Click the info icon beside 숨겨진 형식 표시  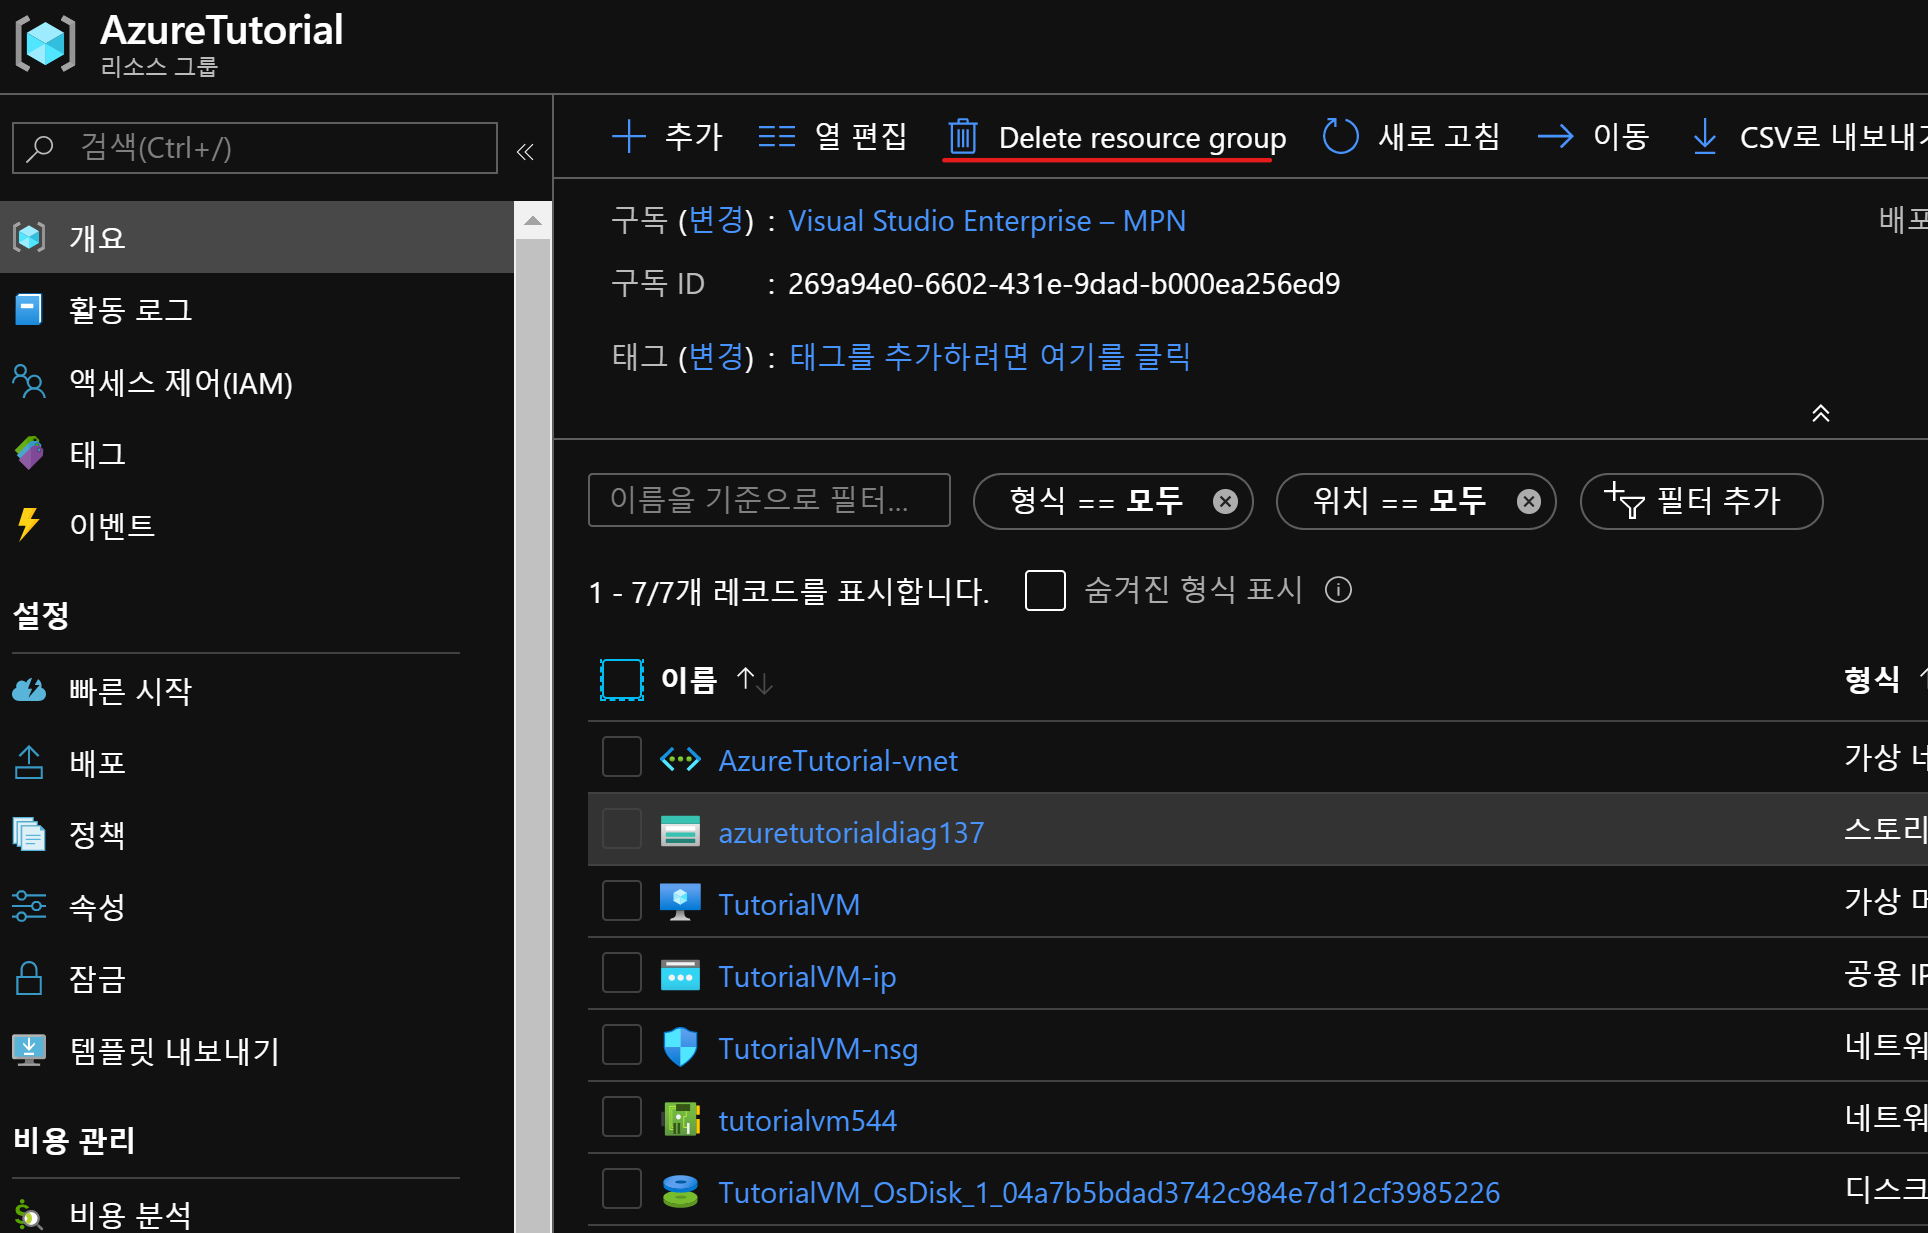(1338, 590)
